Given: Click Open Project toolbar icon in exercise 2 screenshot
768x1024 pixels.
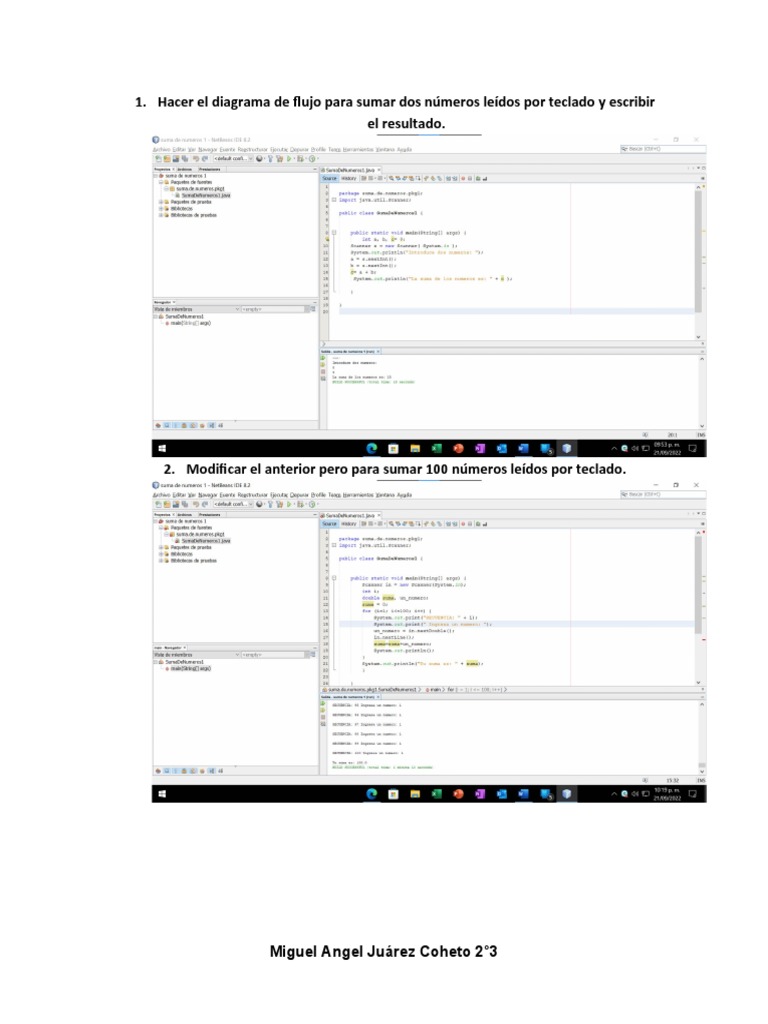Looking at the screenshot, I should (176, 504).
